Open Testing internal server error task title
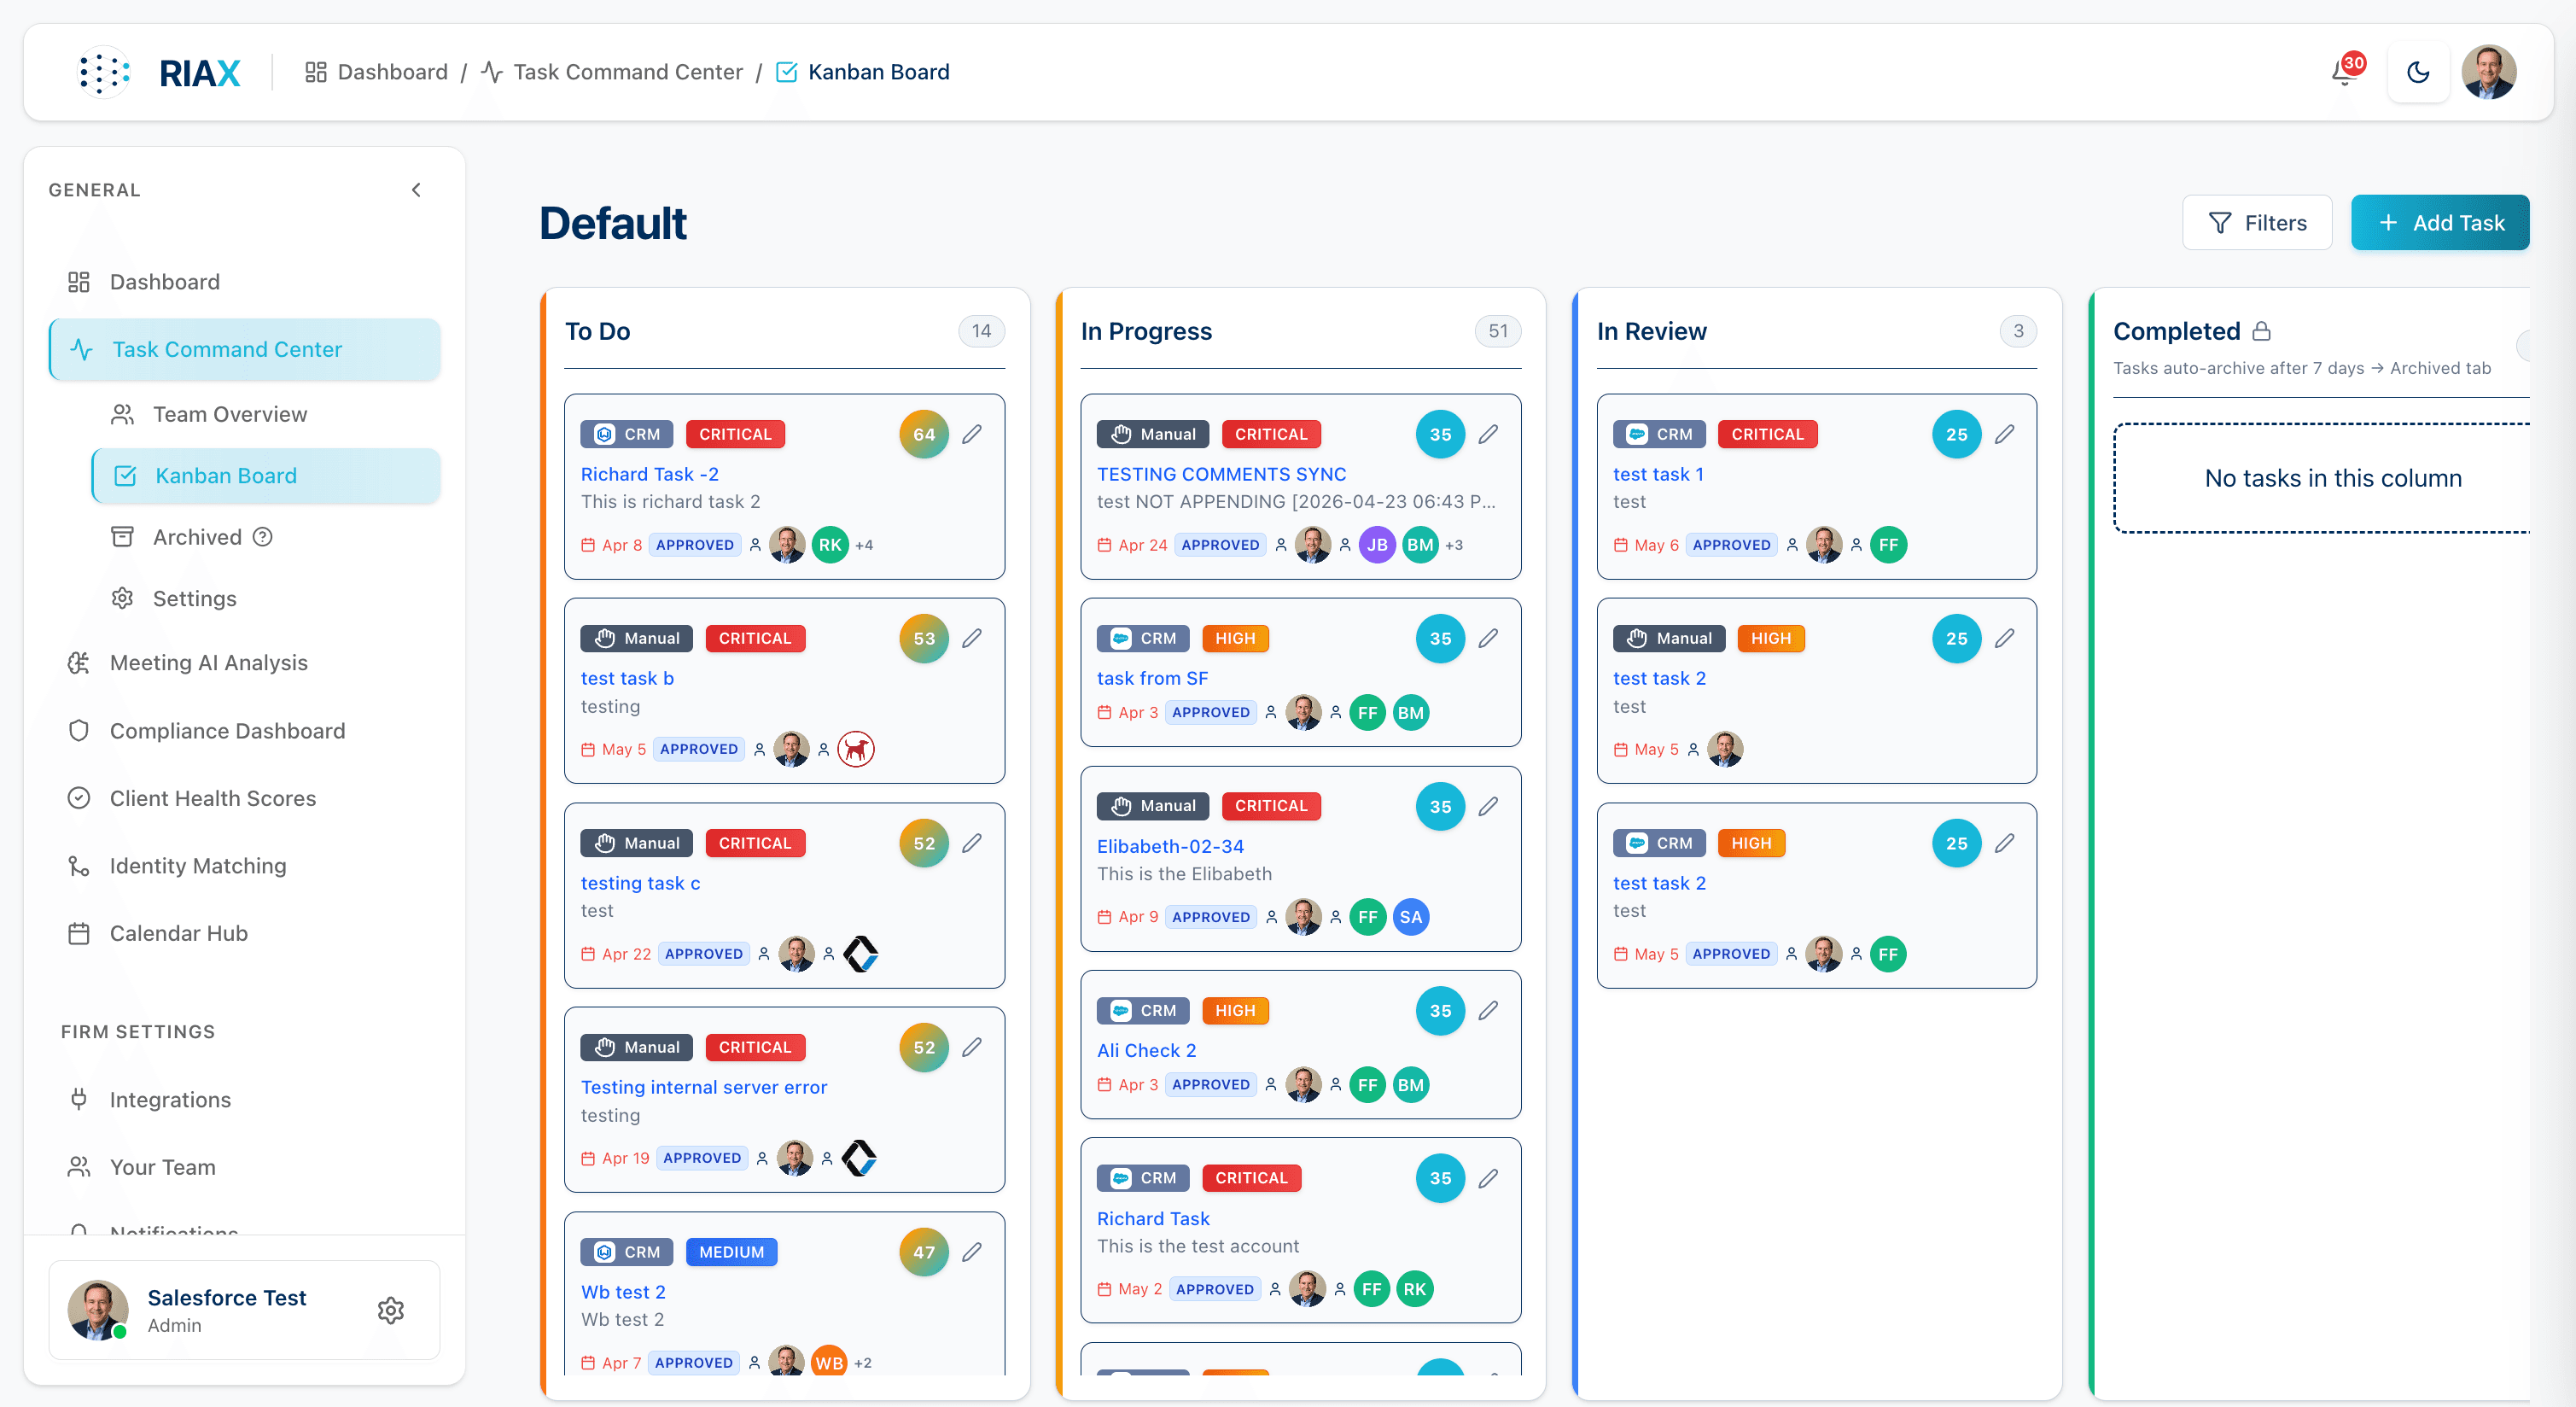2576x1407 pixels. click(x=704, y=1087)
